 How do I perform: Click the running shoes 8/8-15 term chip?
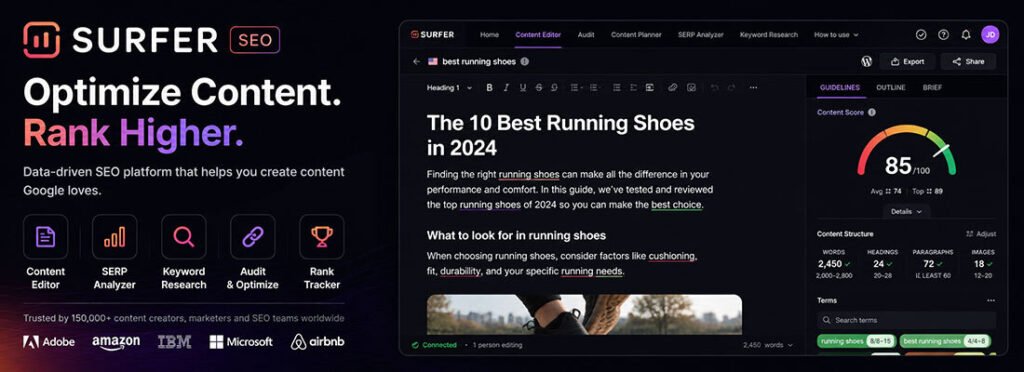(x=856, y=341)
